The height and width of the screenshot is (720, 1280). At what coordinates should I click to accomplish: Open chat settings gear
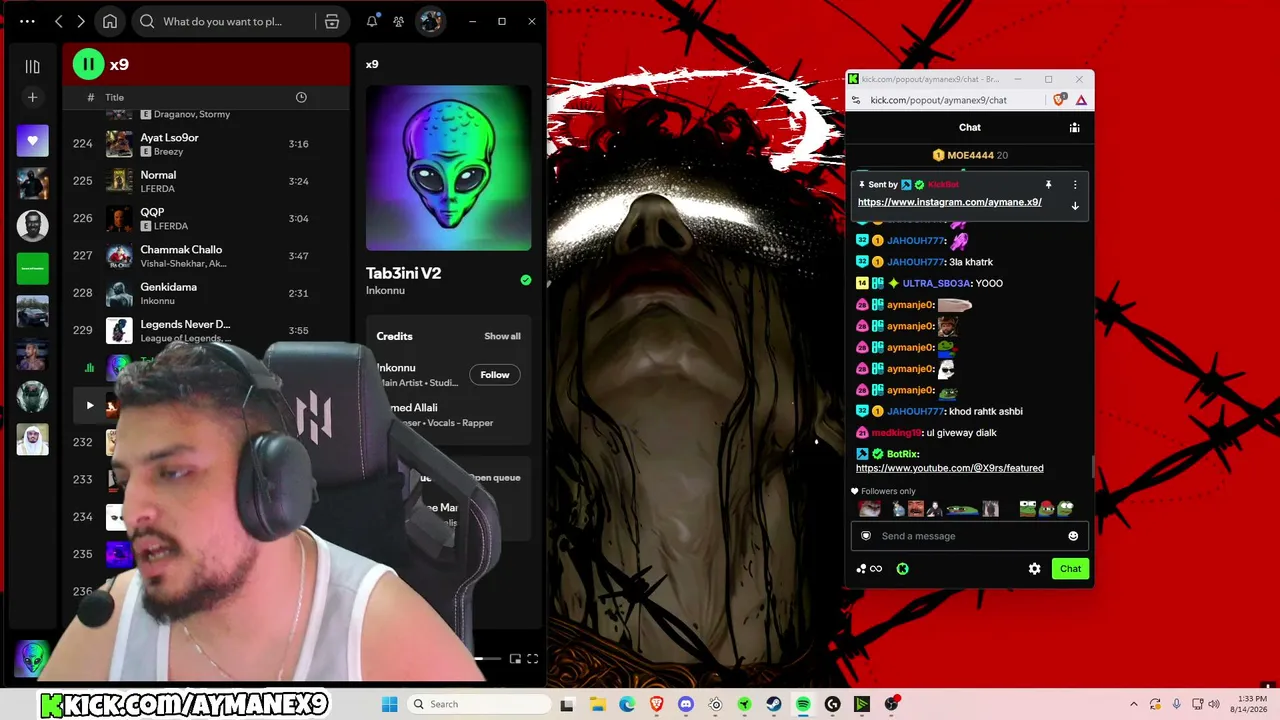(x=1034, y=569)
